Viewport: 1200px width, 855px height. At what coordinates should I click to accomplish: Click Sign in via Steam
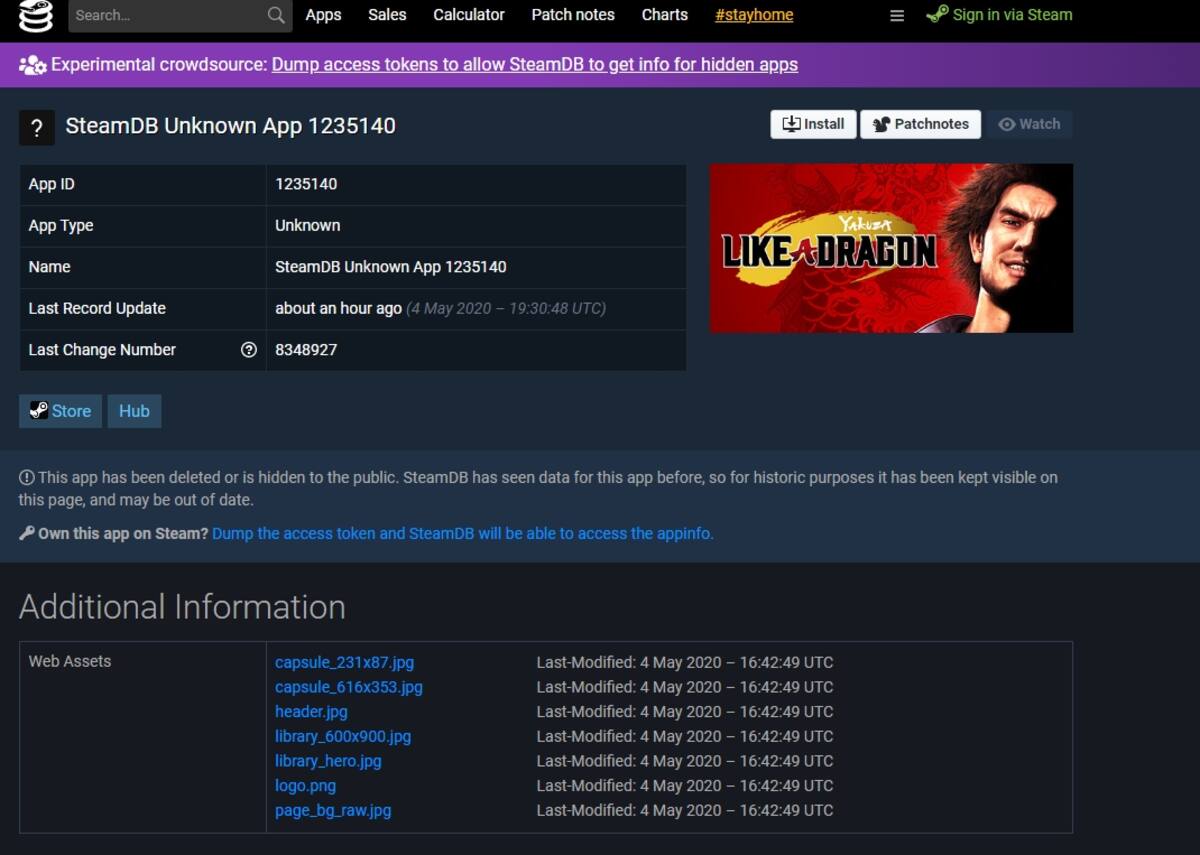coord(1000,15)
